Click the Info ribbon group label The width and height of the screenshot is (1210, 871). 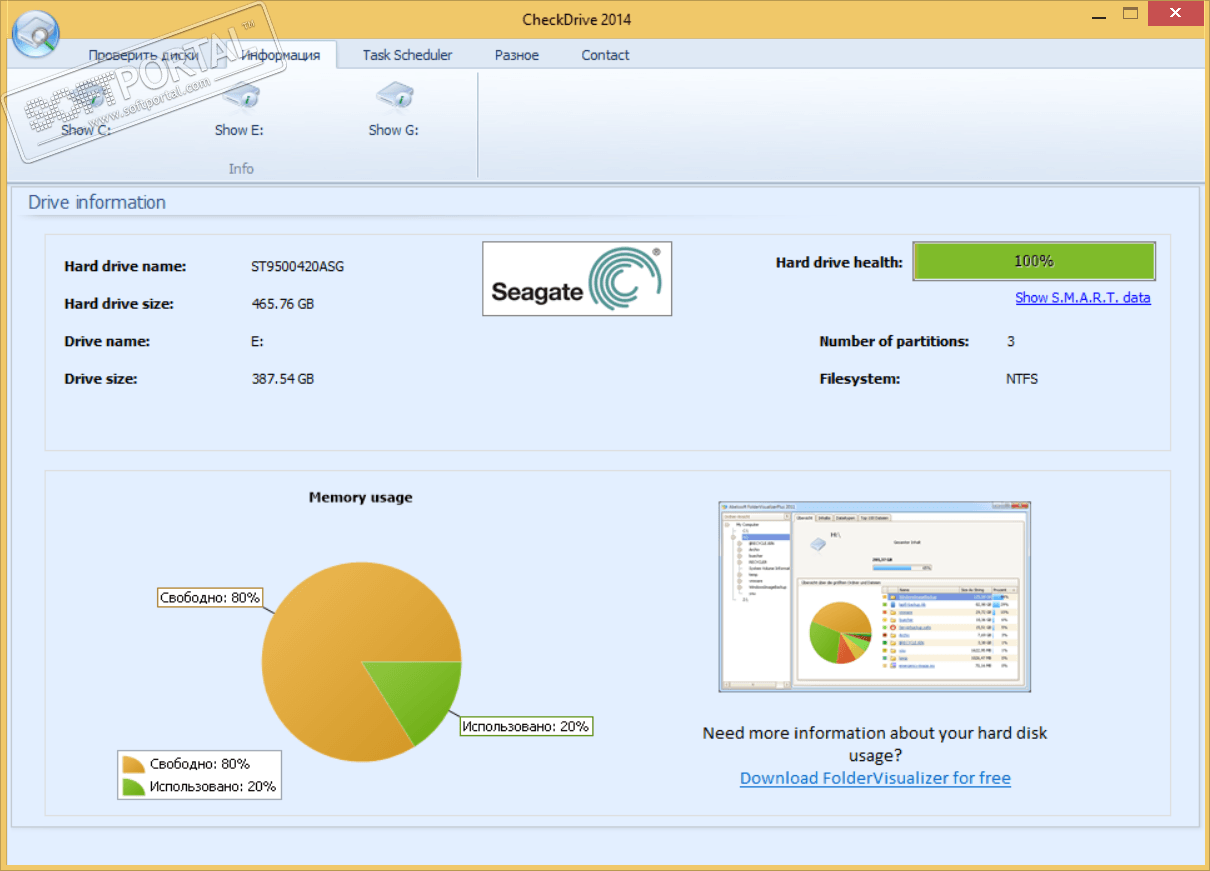[x=241, y=169]
